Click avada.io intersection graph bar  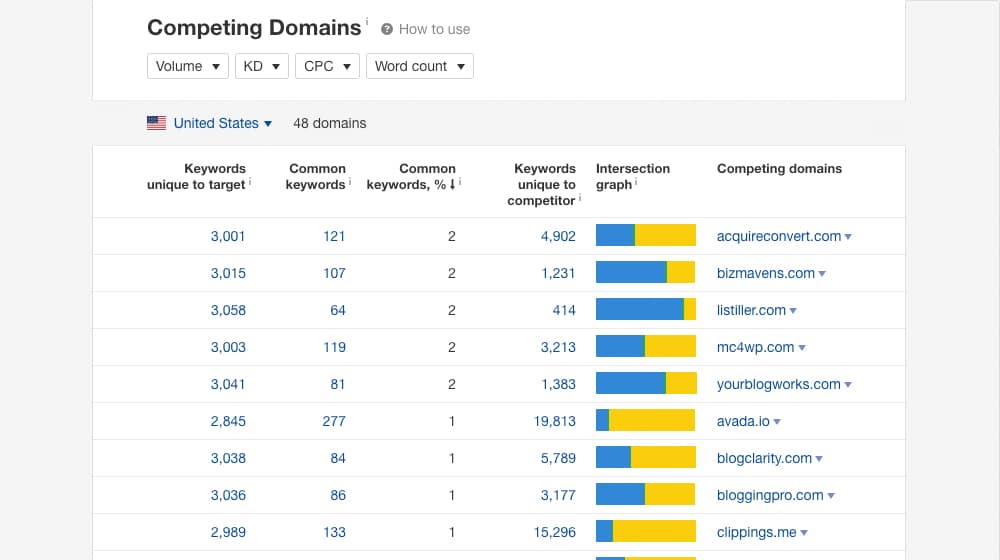pyautogui.click(x=646, y=420)
